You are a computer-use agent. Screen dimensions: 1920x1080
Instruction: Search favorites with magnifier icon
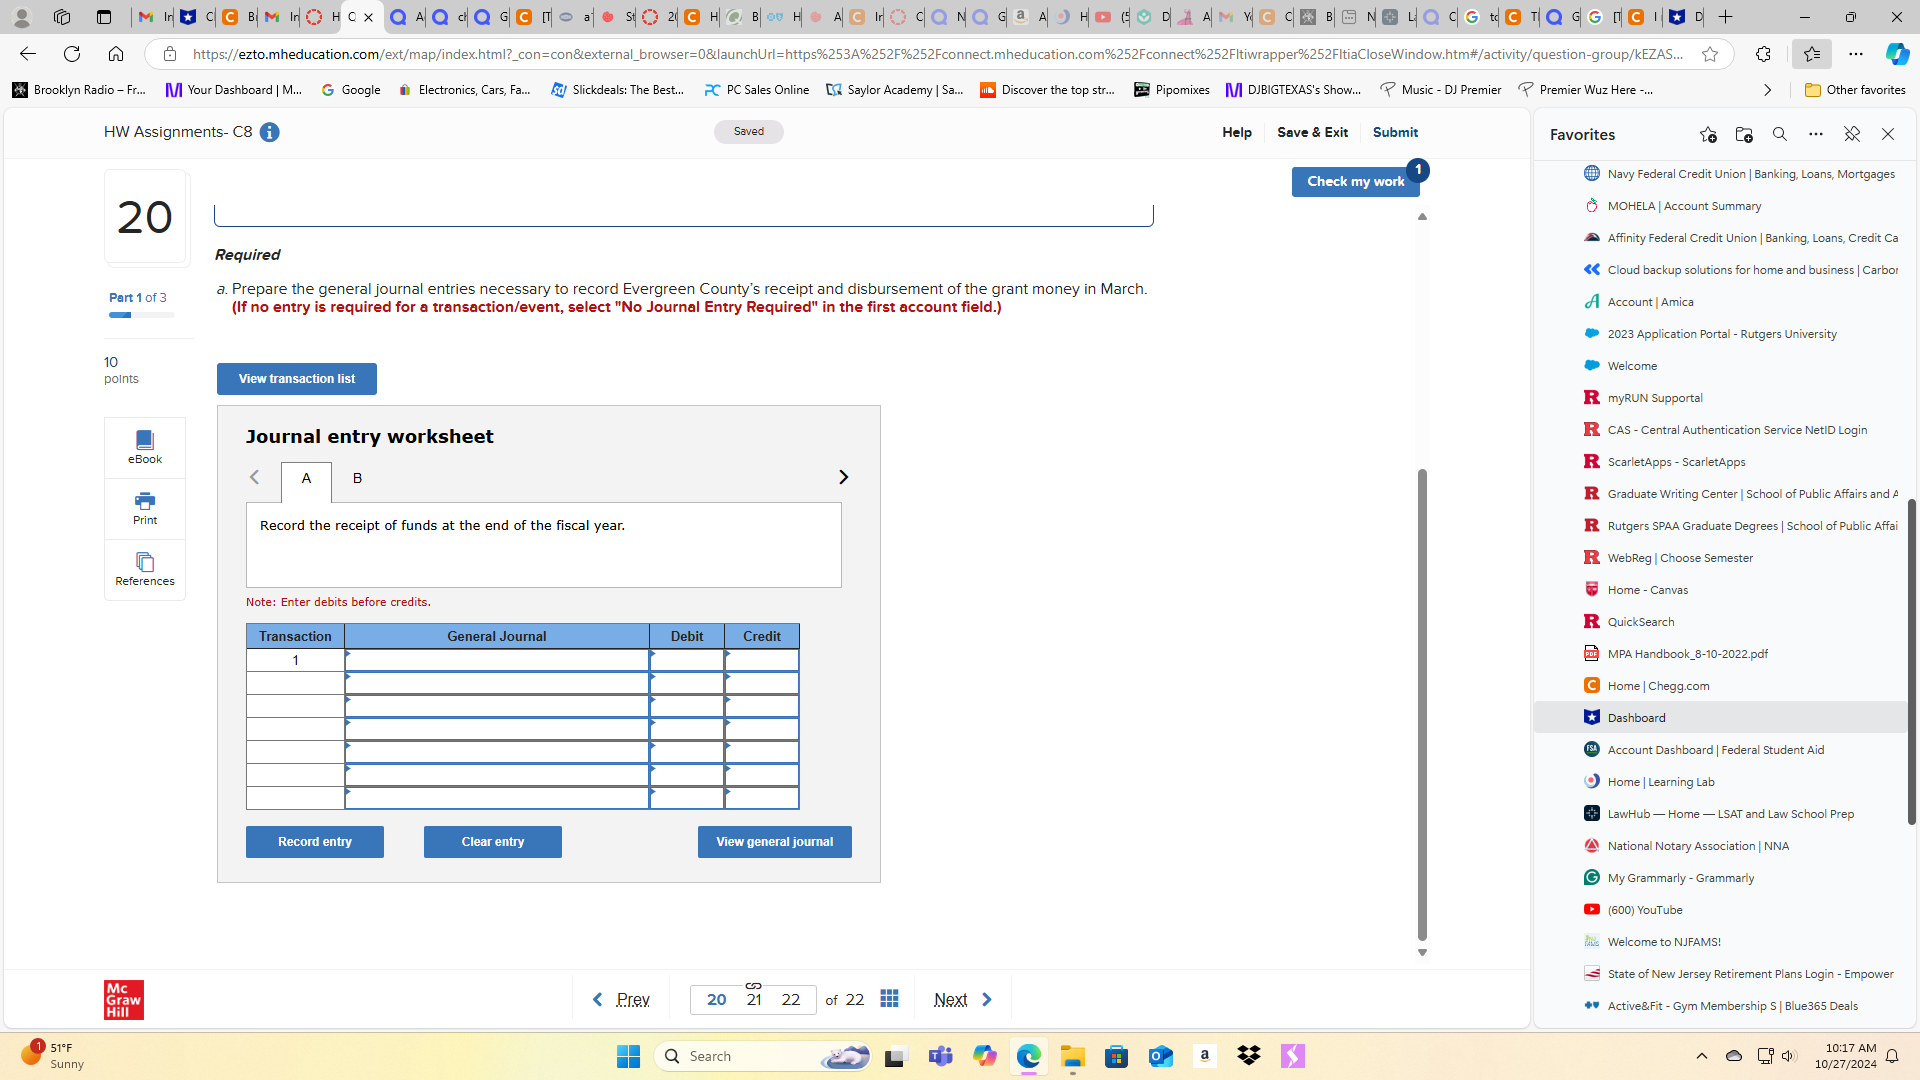1780,134
